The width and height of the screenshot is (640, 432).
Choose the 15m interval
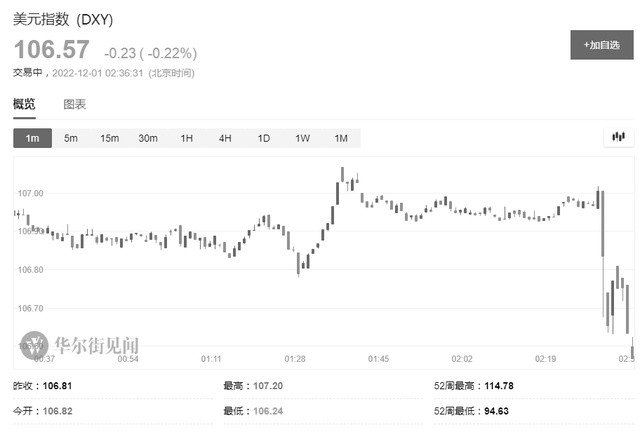109,138
